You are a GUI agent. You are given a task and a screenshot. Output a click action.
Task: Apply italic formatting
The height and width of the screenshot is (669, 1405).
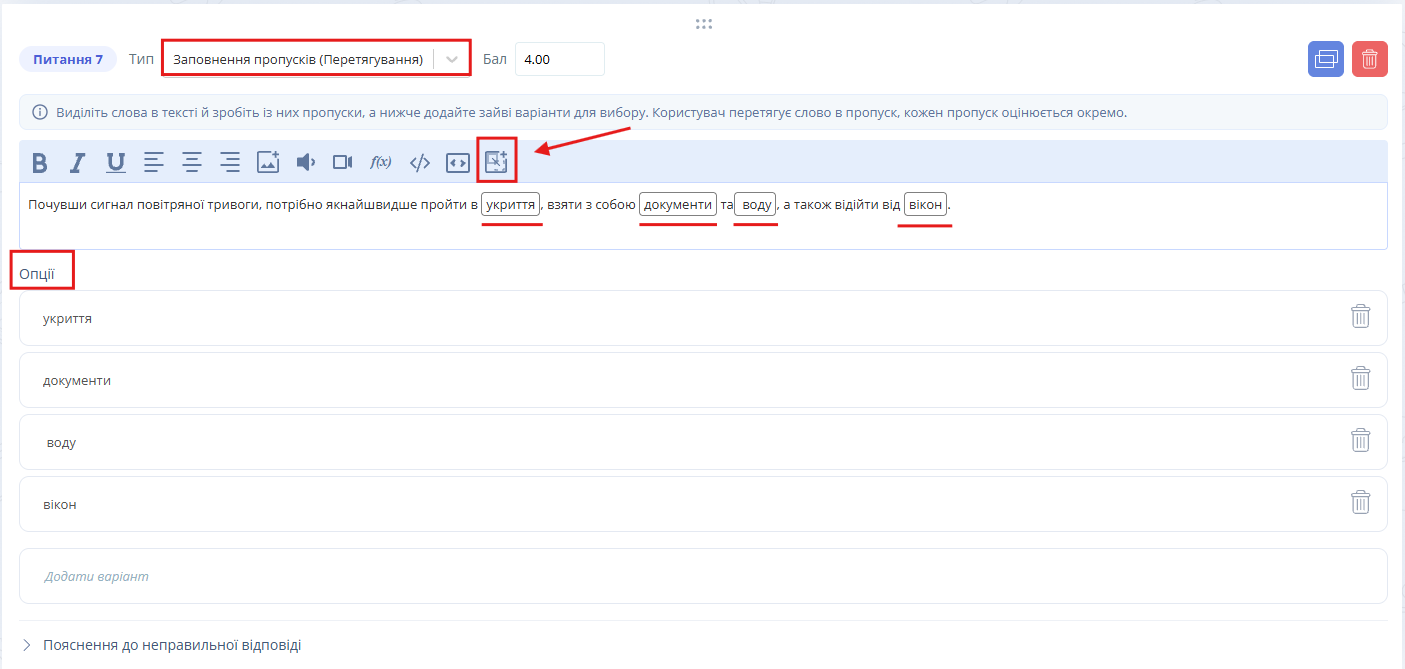tap(78, 162)
